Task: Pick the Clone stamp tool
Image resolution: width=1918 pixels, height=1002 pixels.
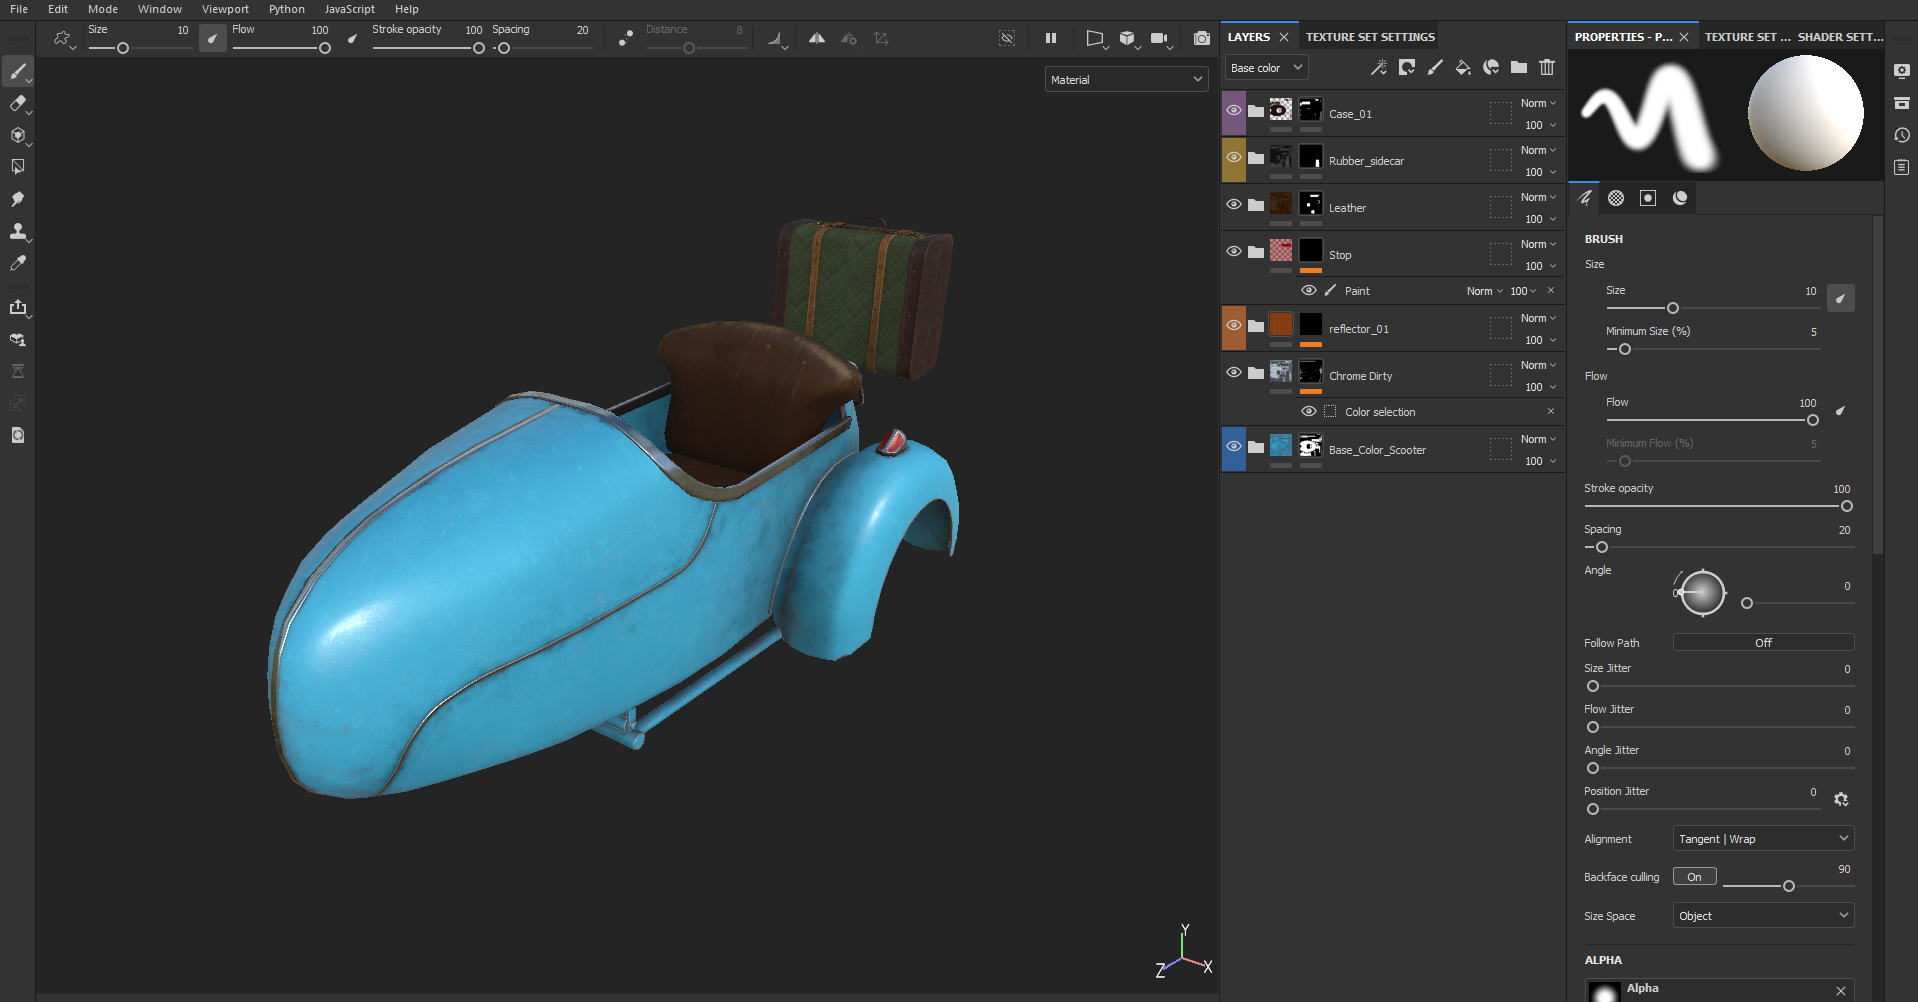Action: 19,232
